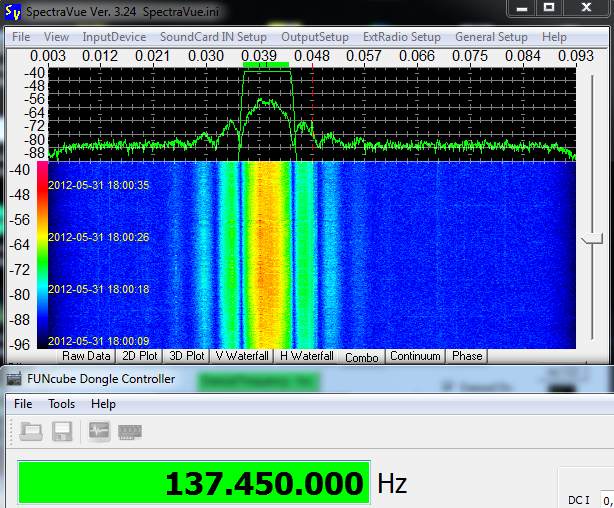Switch to the Raw Data tab
The height and width of the screenshot is (508, 614).
tap(86, 356)
